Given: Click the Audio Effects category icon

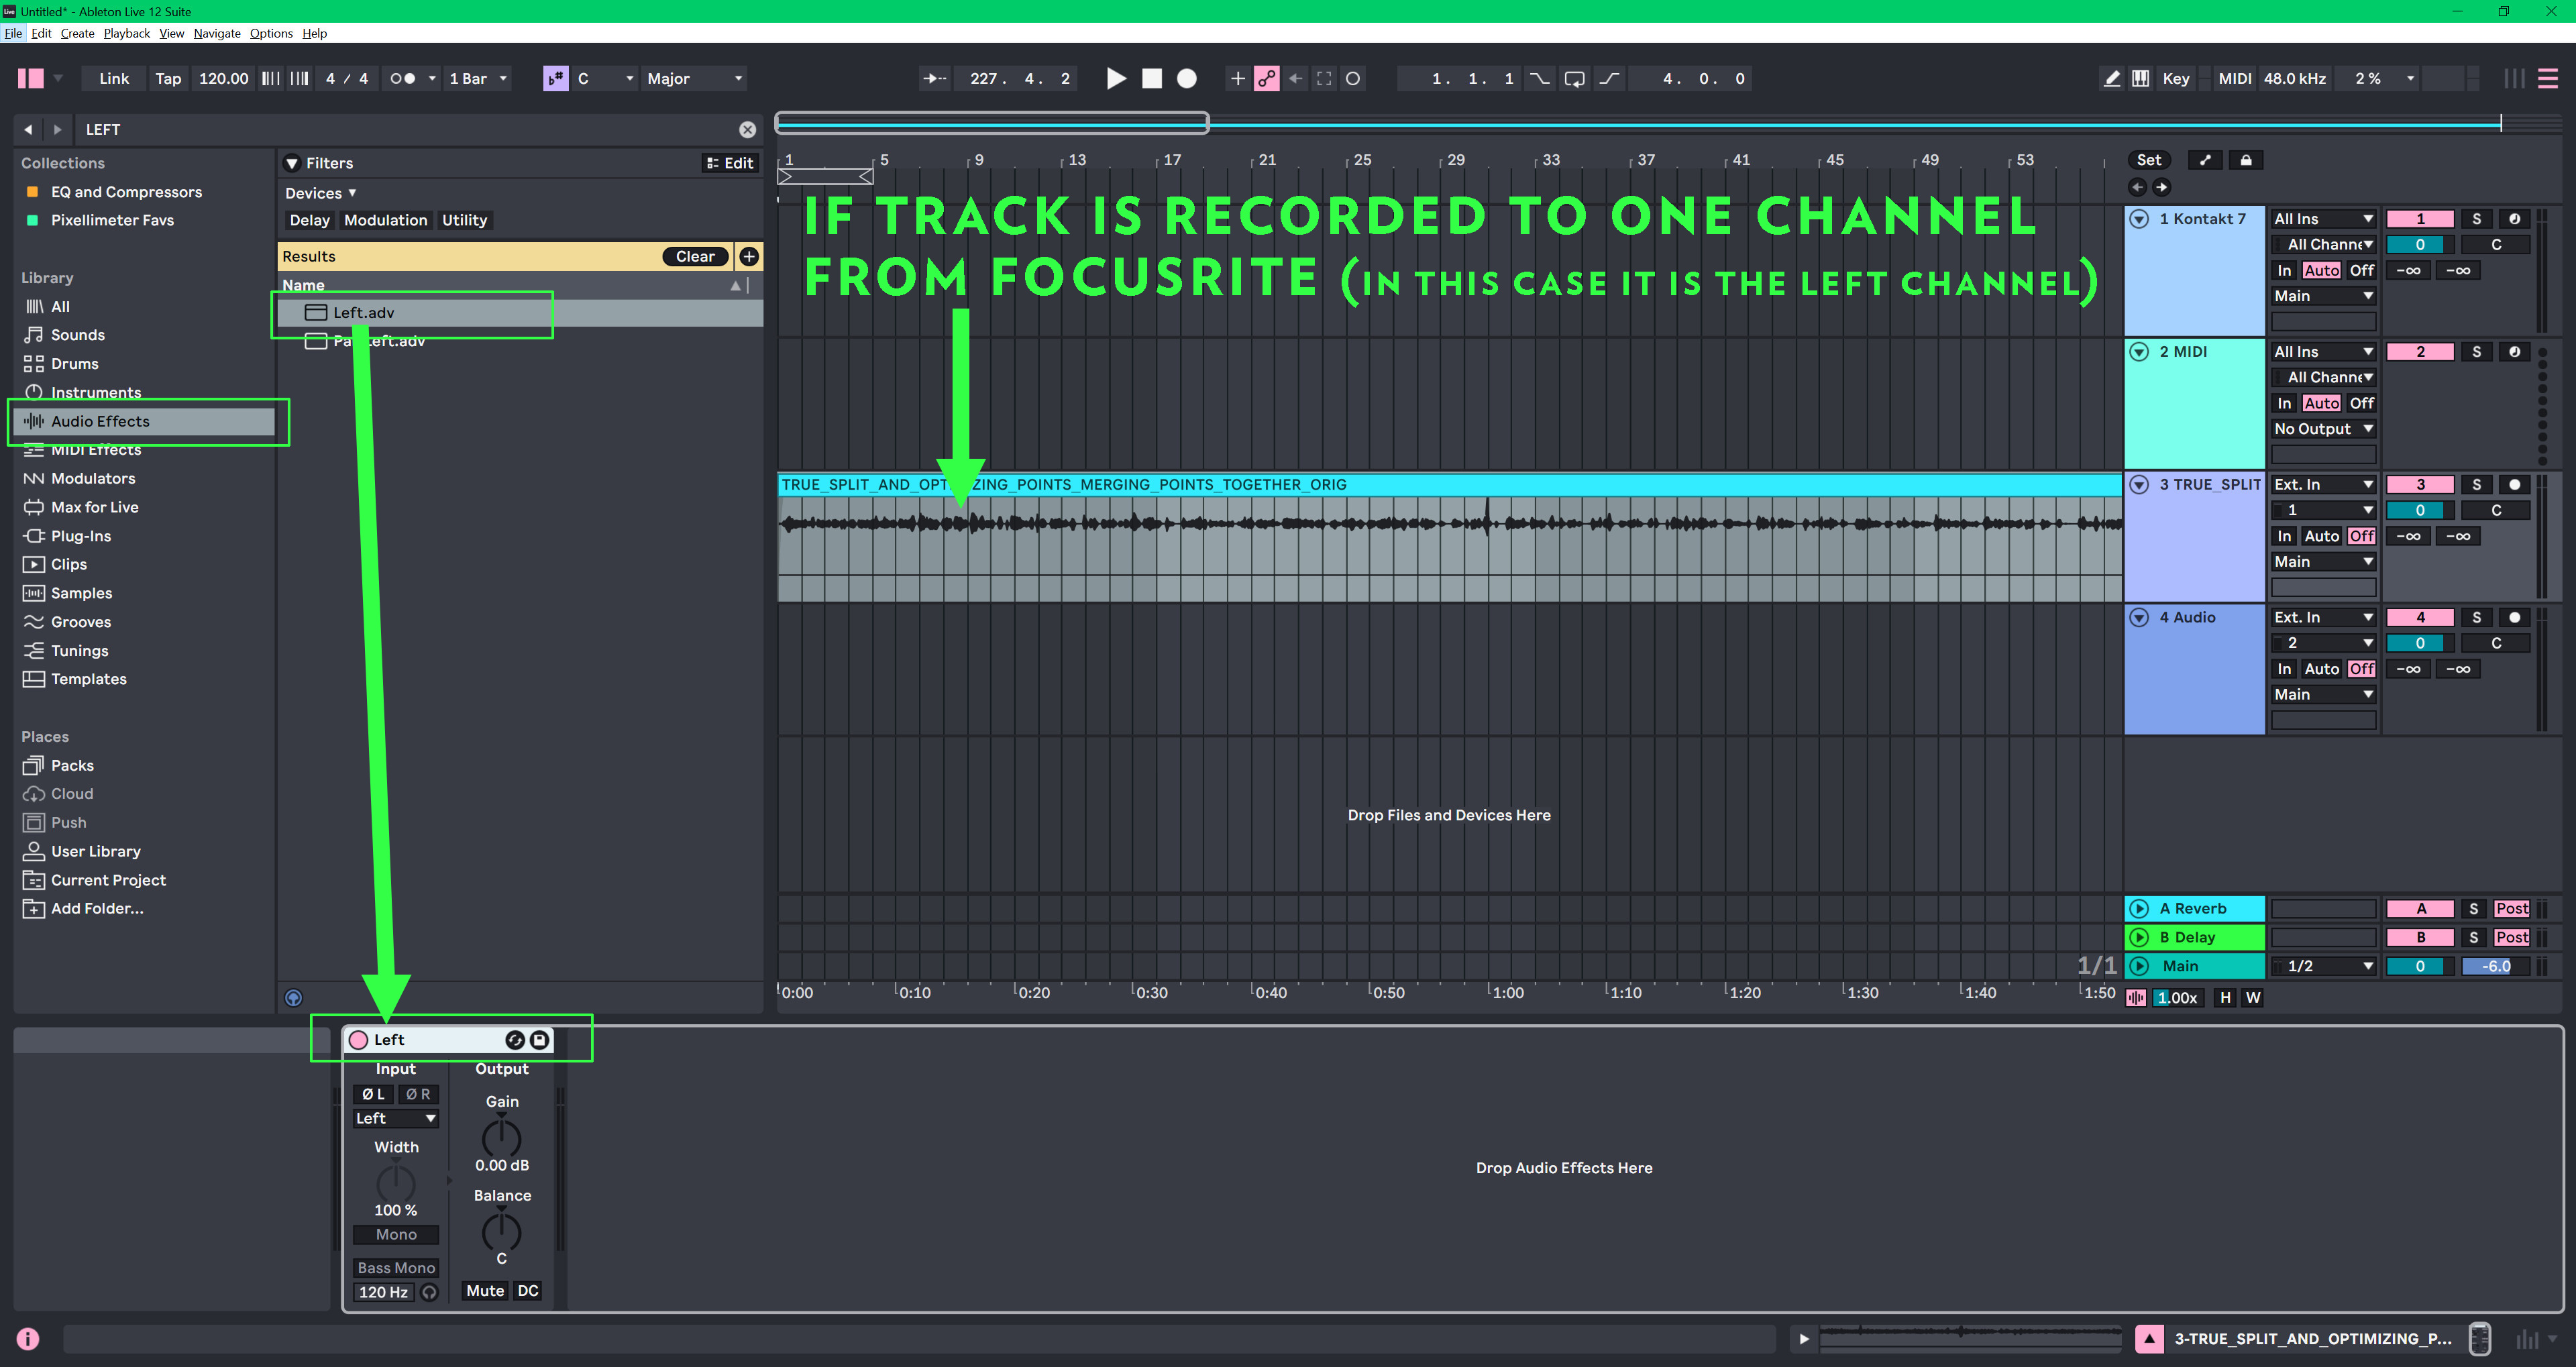Looking at the screenshot, I should pyautogui.click(x=34, y=421).
